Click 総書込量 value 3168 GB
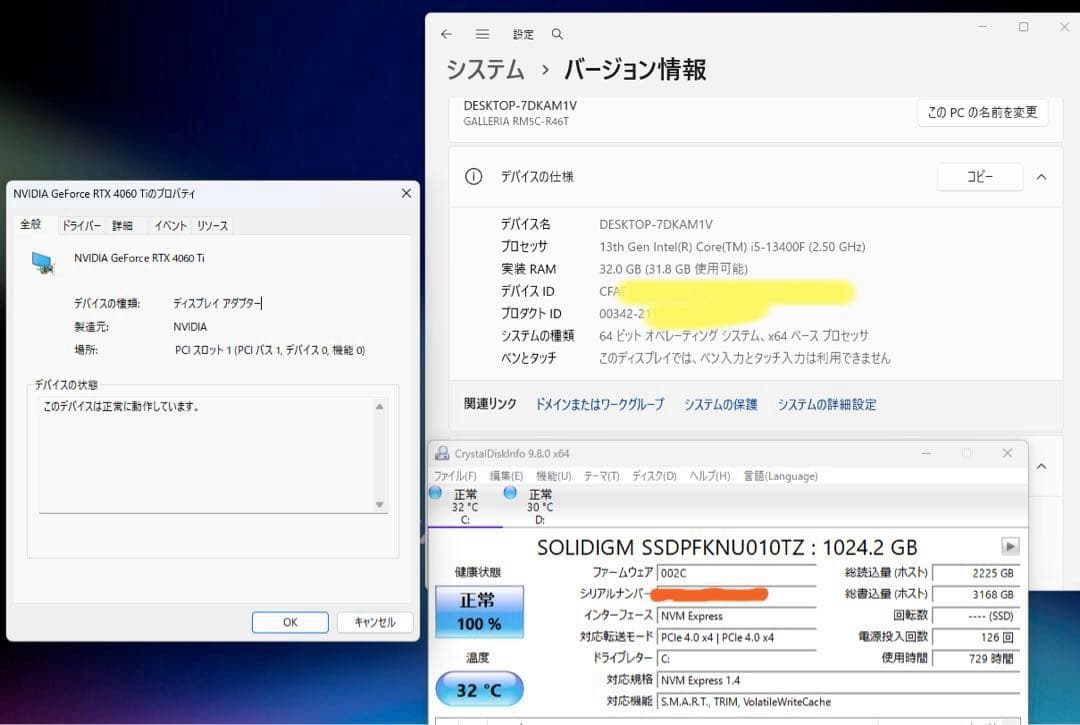This screenshot has width=1080, height=725. click(x=975, y=594)
